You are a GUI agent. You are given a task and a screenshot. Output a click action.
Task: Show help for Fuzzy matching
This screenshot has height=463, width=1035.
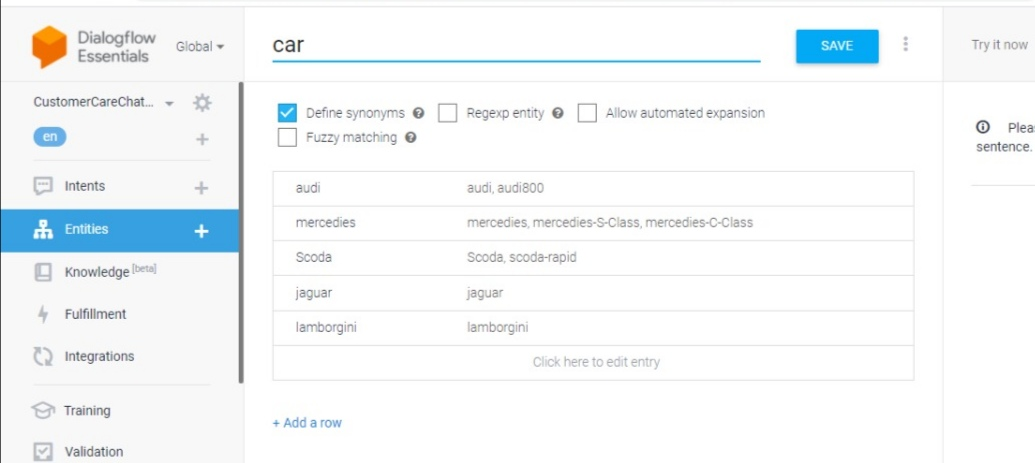411,138
